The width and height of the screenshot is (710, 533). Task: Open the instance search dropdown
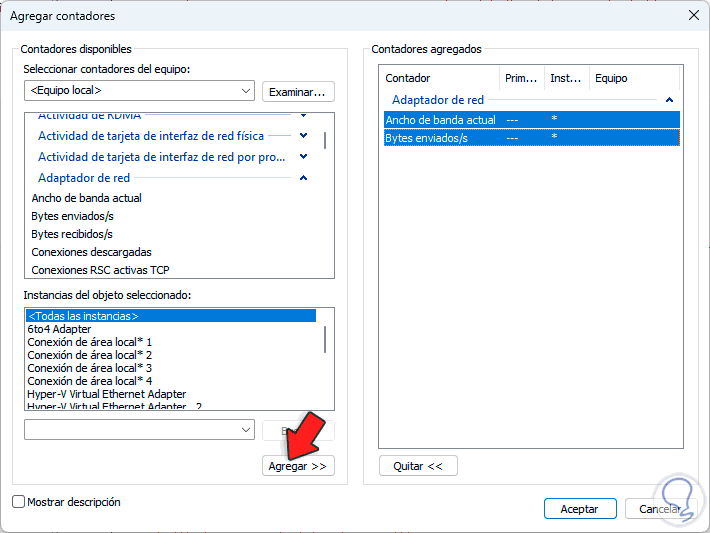246,429
